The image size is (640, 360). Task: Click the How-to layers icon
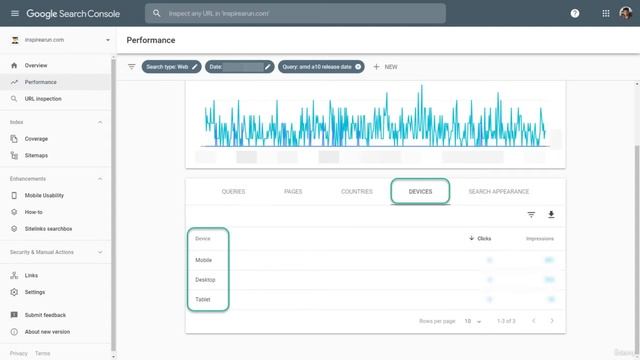[14, 212]
